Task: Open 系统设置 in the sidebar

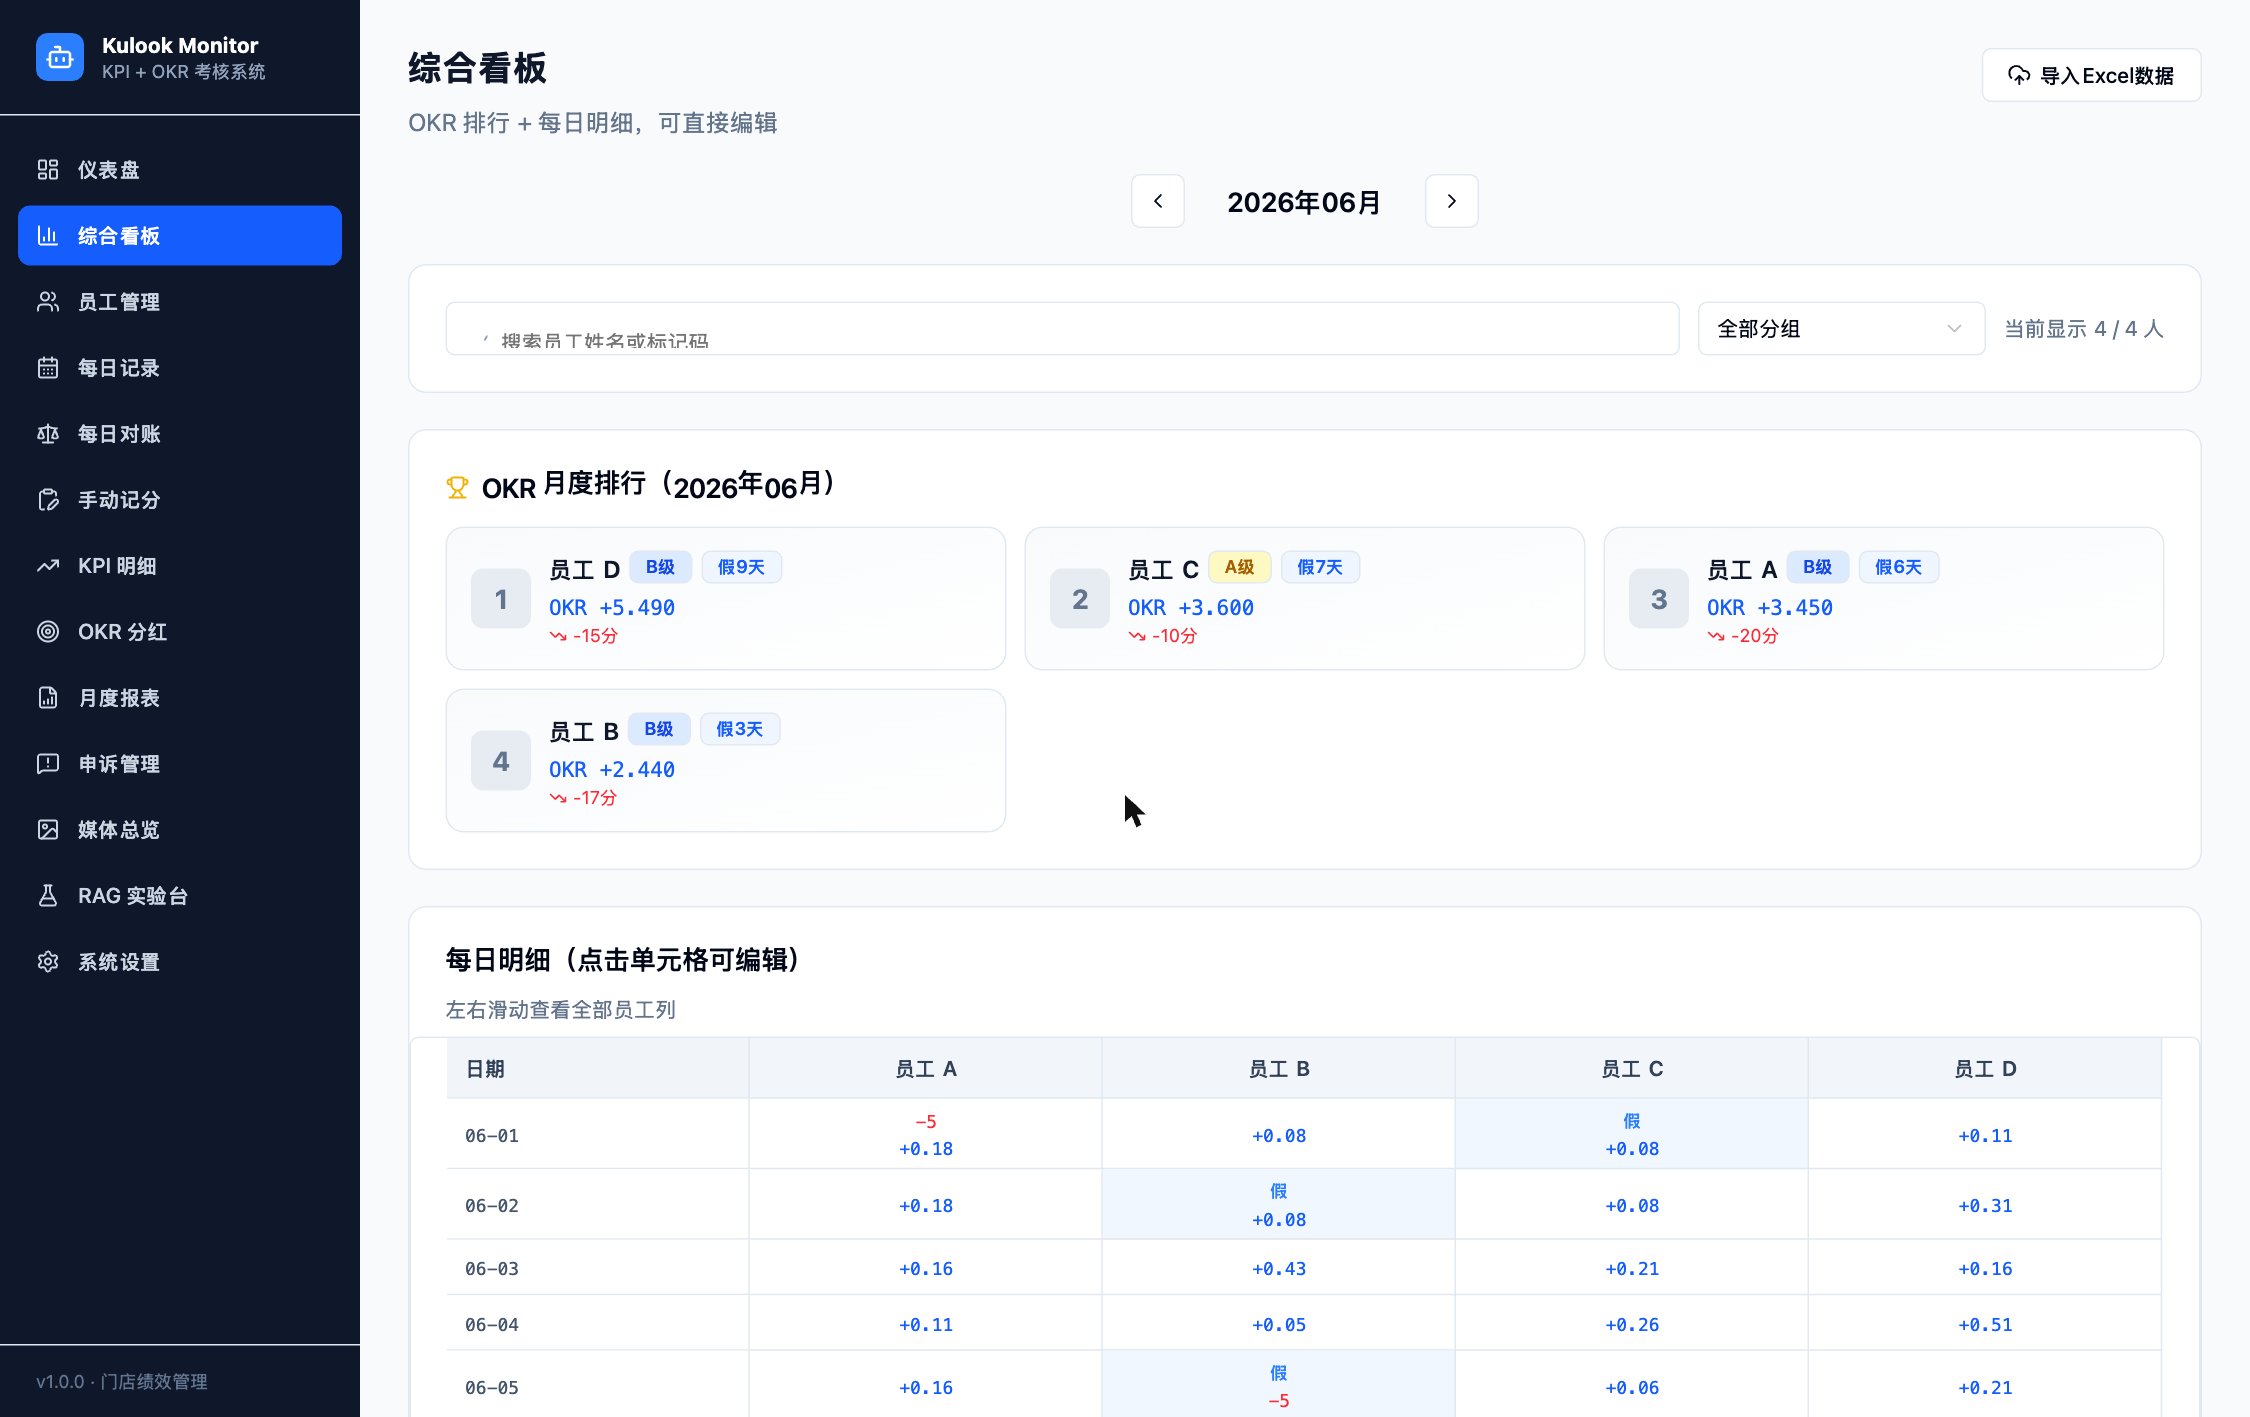Action: click(x=180, y=961)
